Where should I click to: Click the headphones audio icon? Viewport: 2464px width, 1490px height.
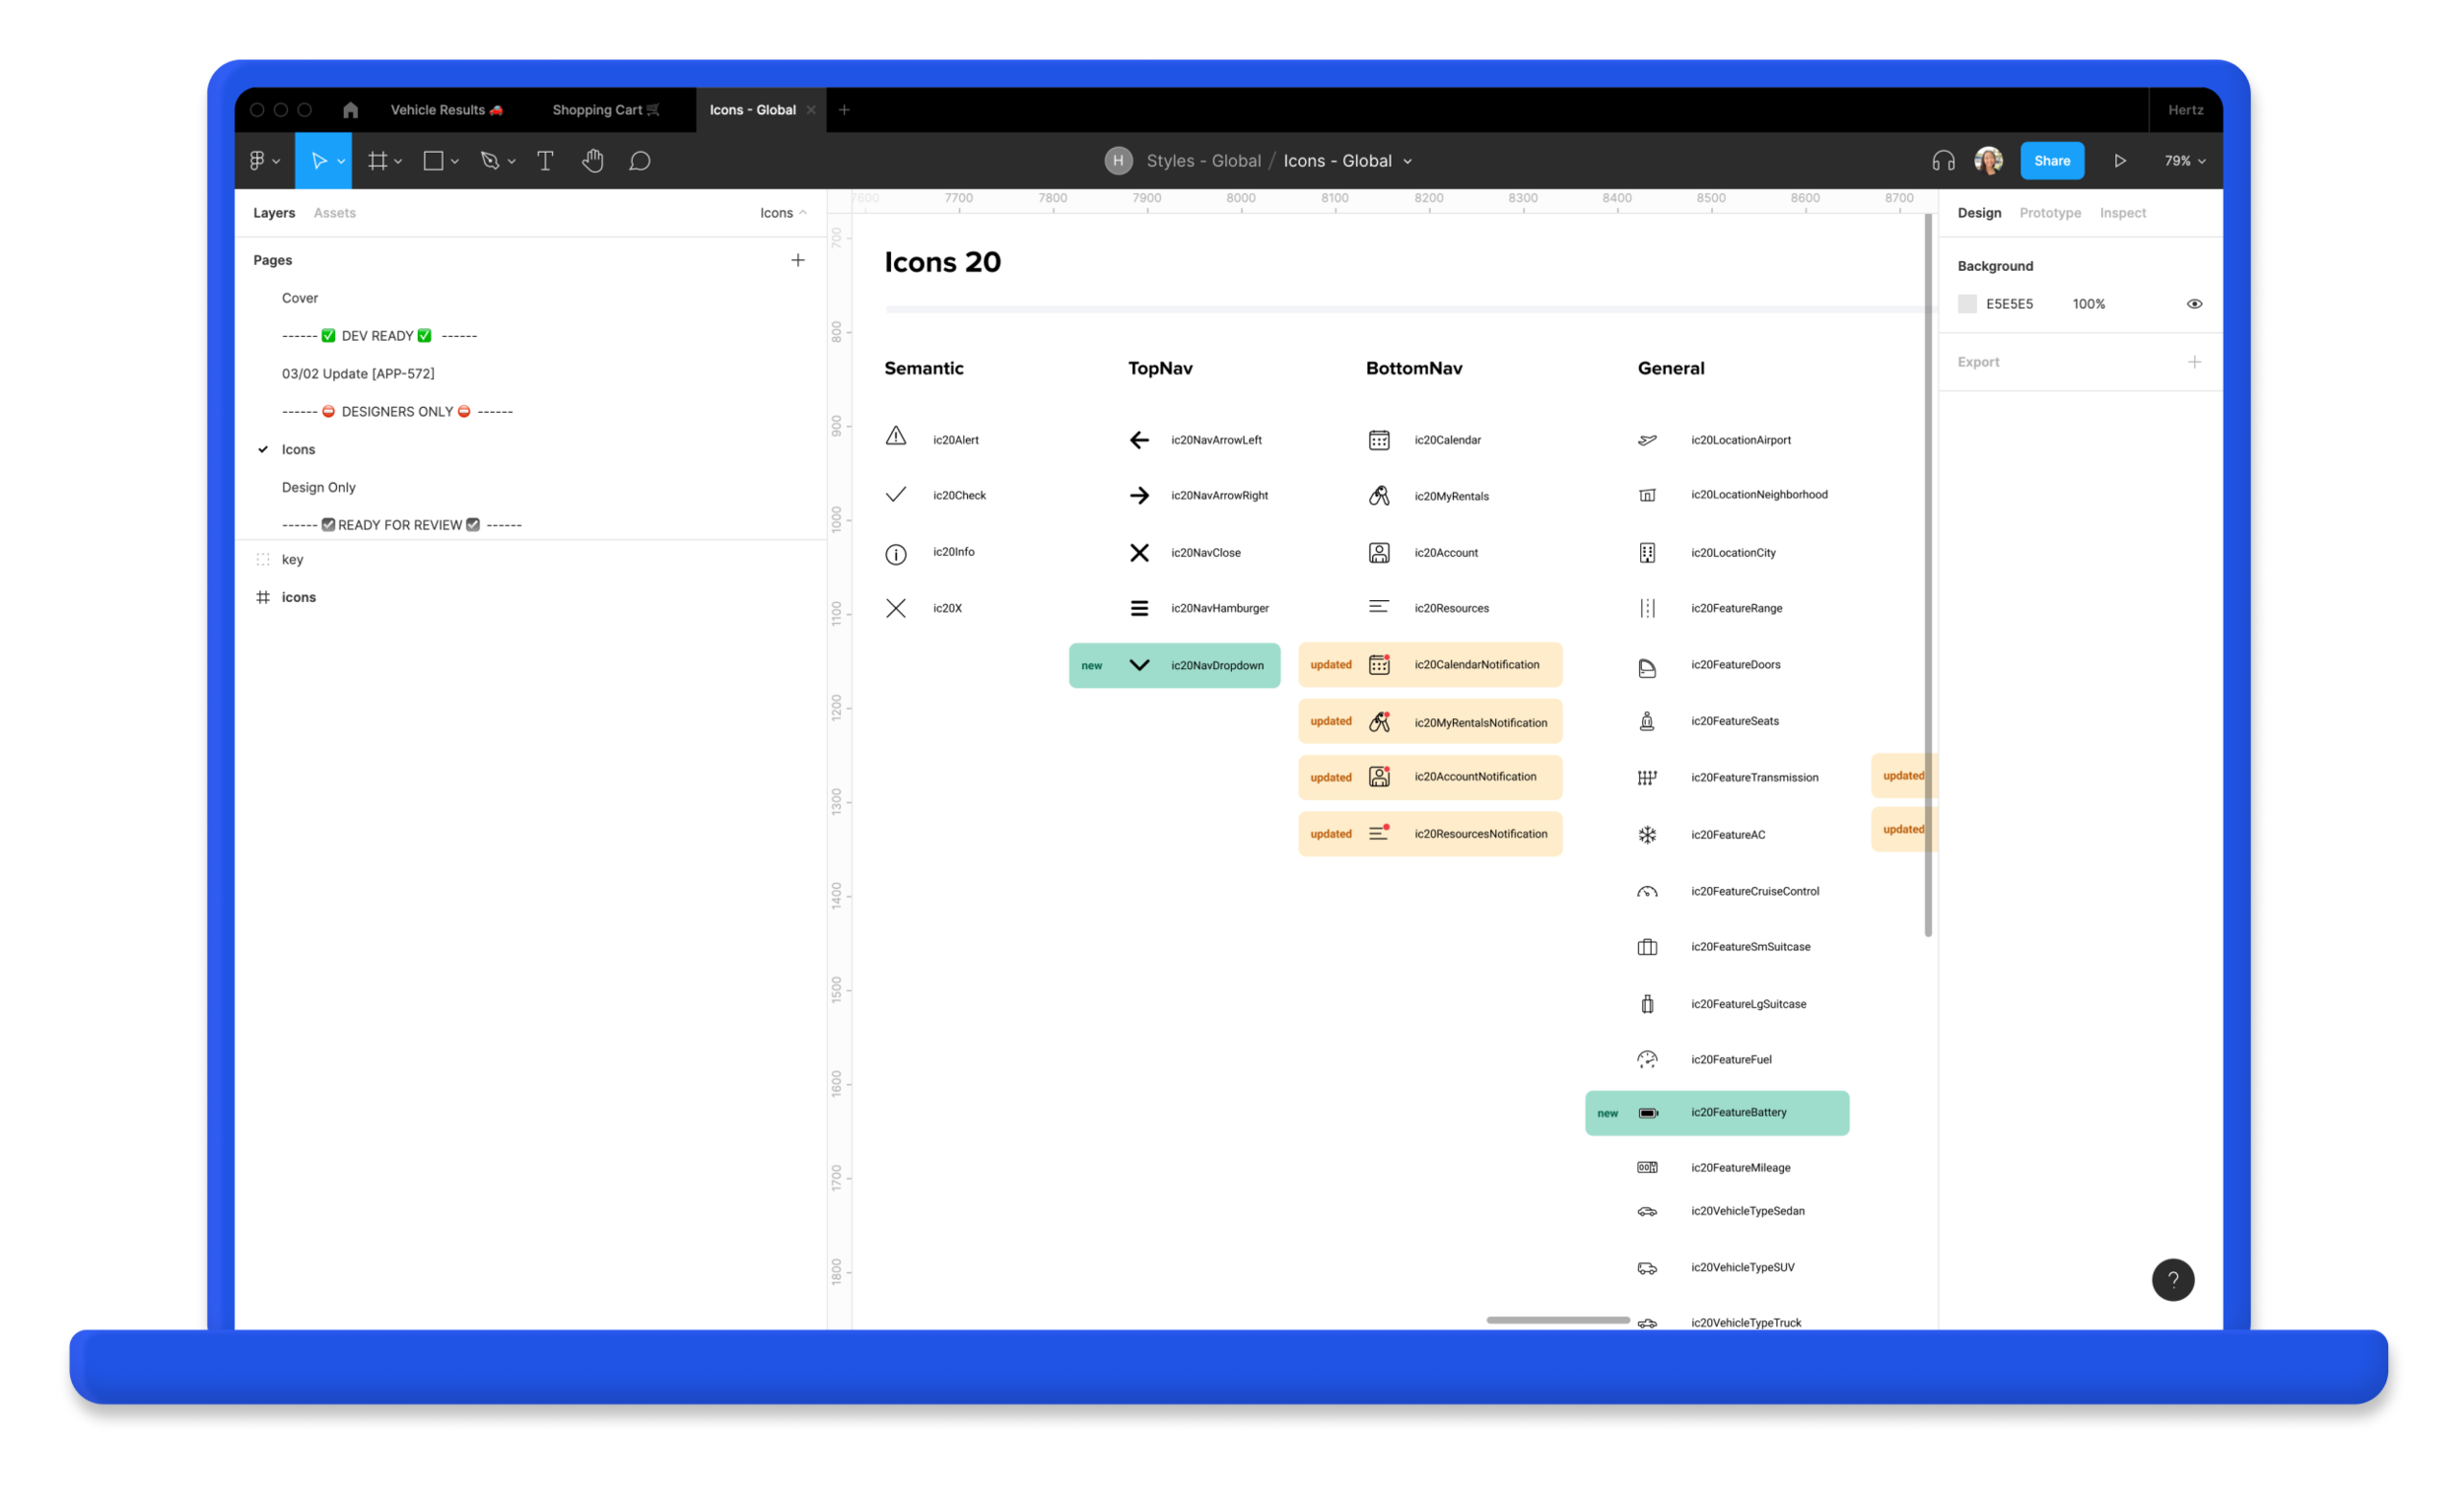point(1943,161)
